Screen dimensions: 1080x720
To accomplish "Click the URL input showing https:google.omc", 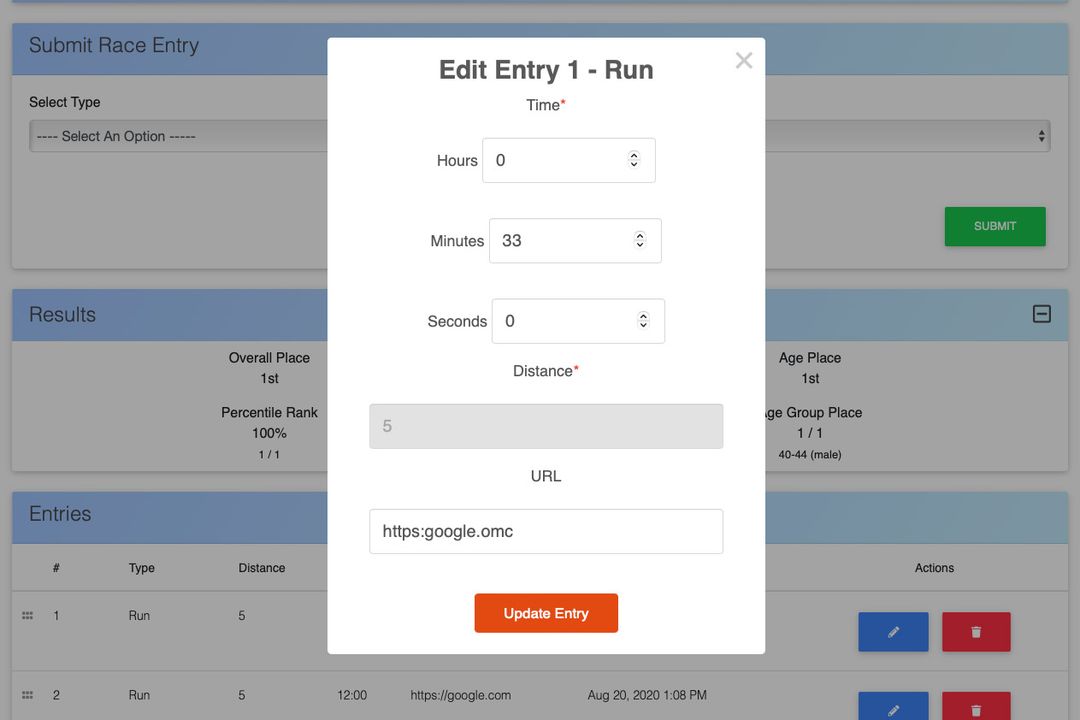I will click(546, 531).
